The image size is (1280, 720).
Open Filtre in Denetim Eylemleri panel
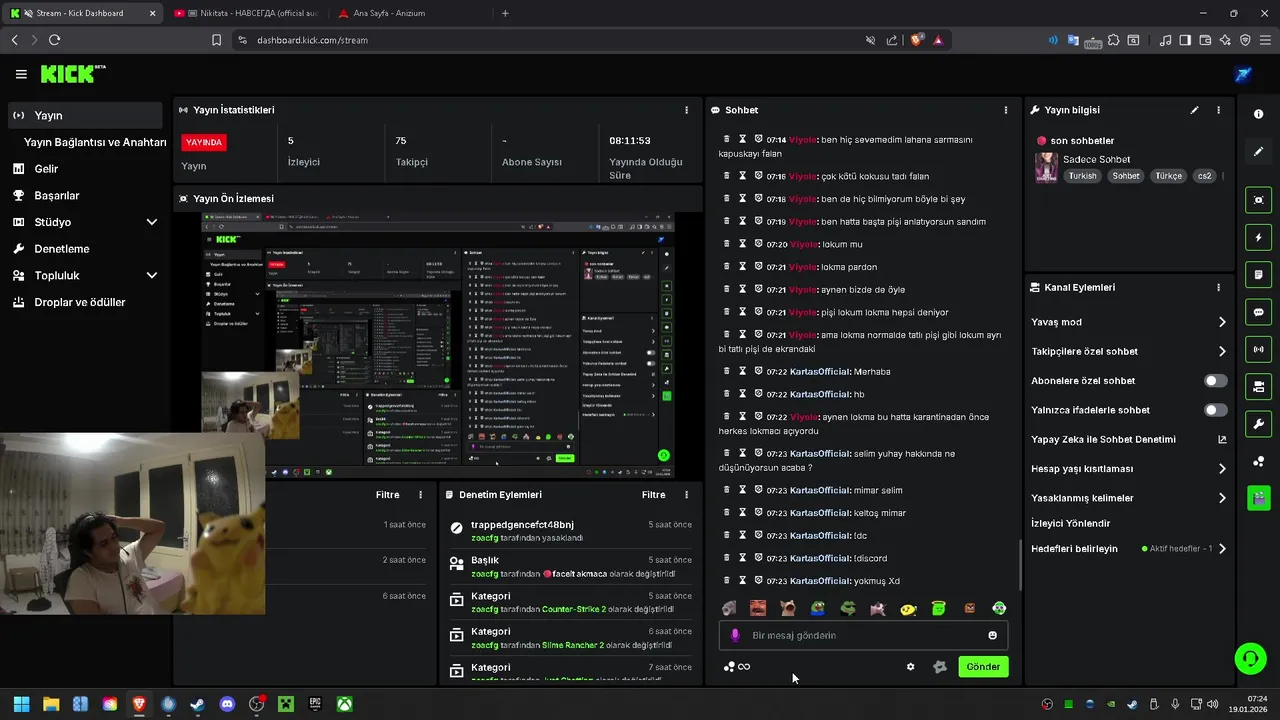coord(653,495)
